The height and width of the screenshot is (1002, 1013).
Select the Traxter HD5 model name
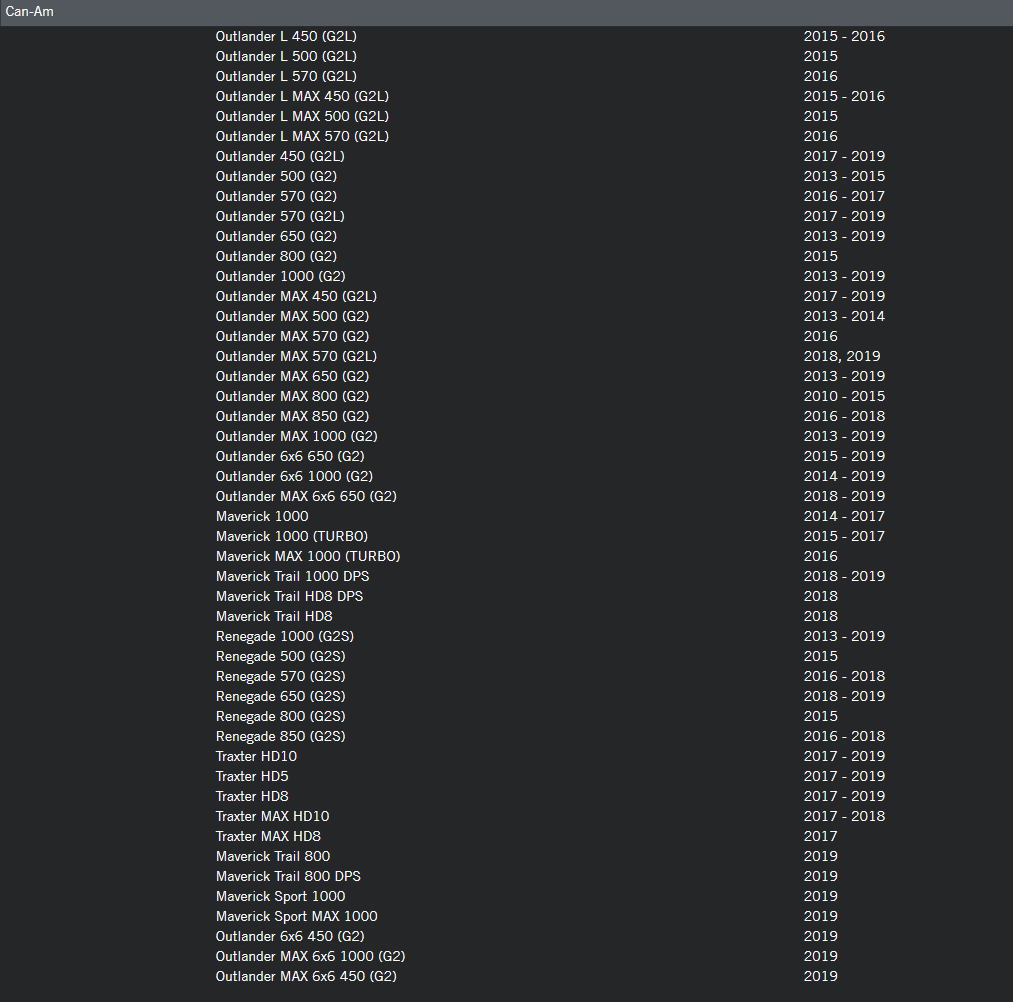(x=252, y=777)
